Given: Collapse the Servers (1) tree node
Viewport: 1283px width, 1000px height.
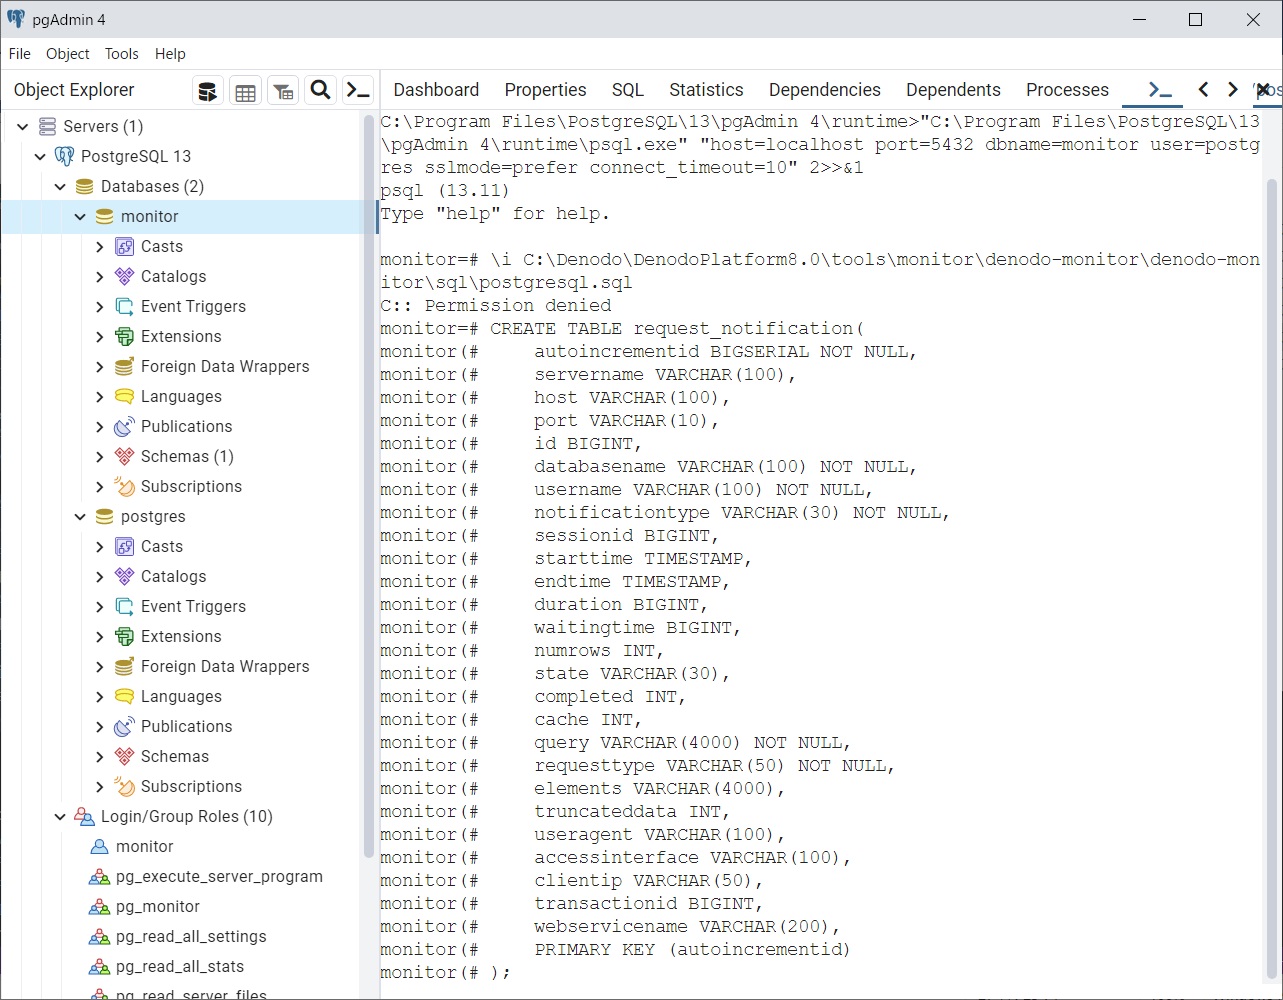Looking at the screenshot, I should click(x=23, y=127).
